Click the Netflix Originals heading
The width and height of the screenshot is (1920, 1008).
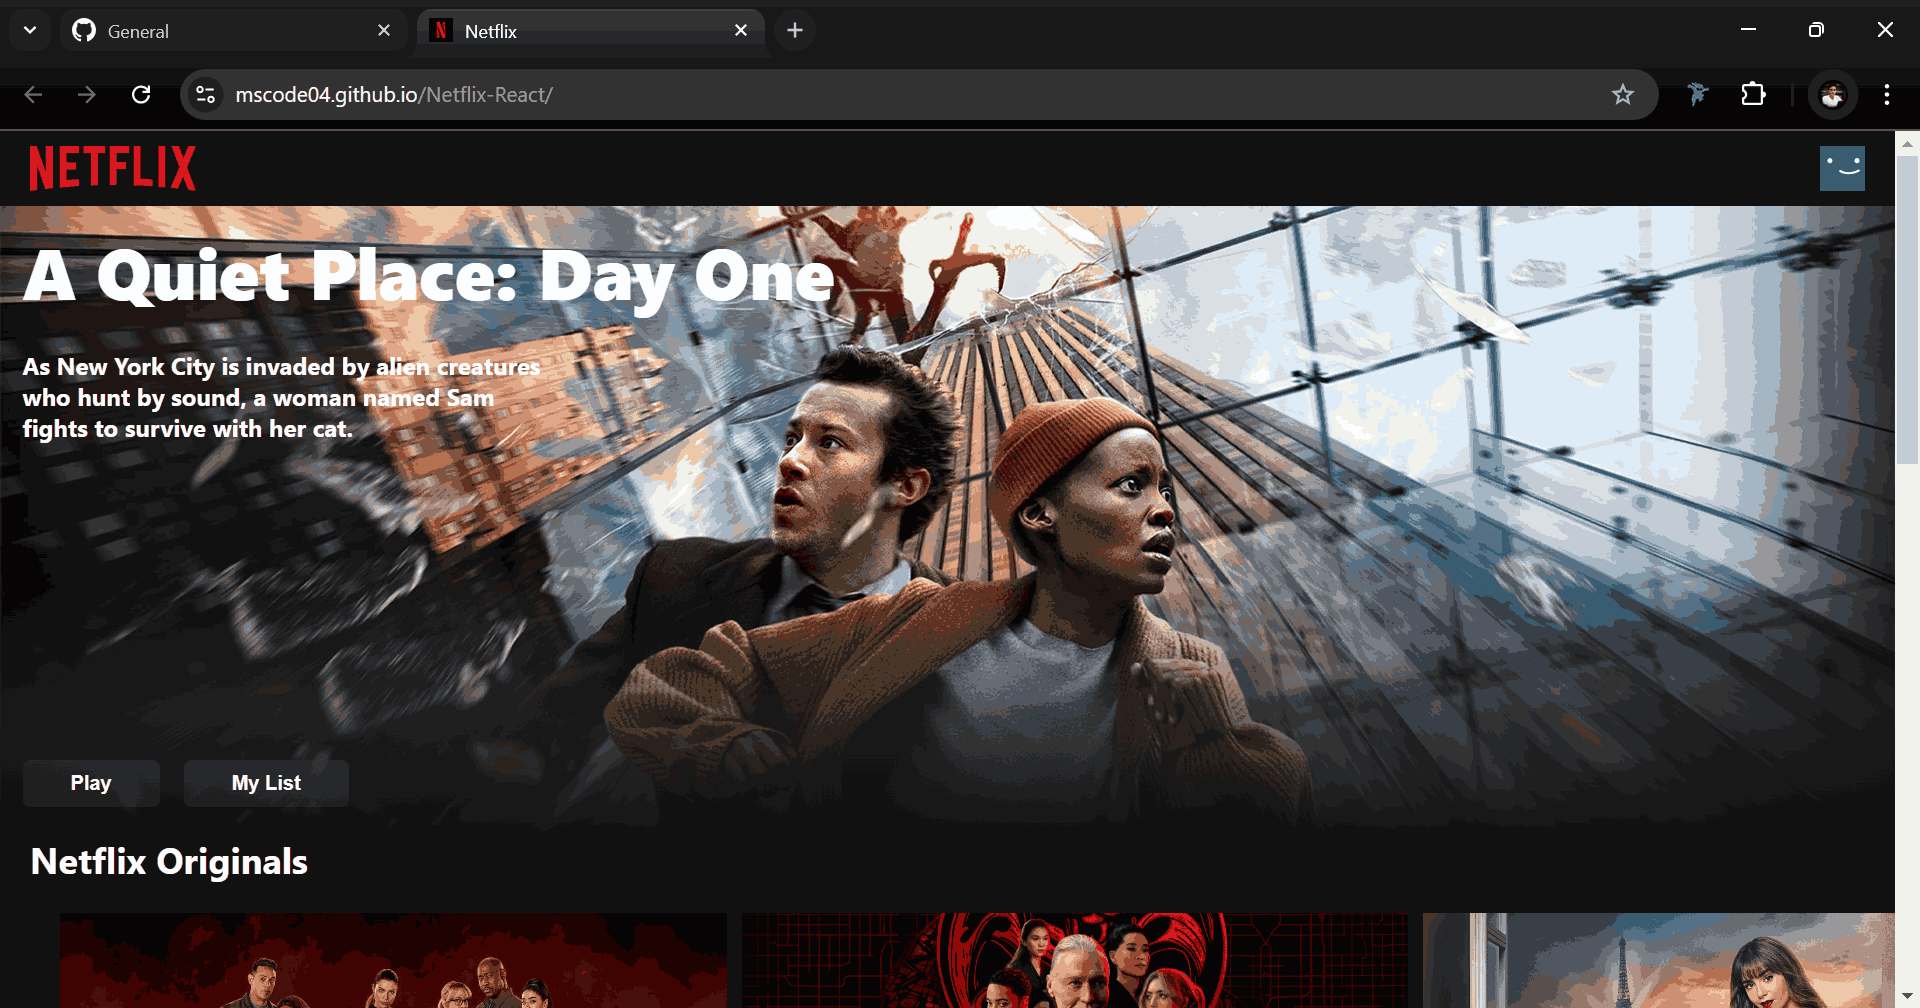(169, 862)
